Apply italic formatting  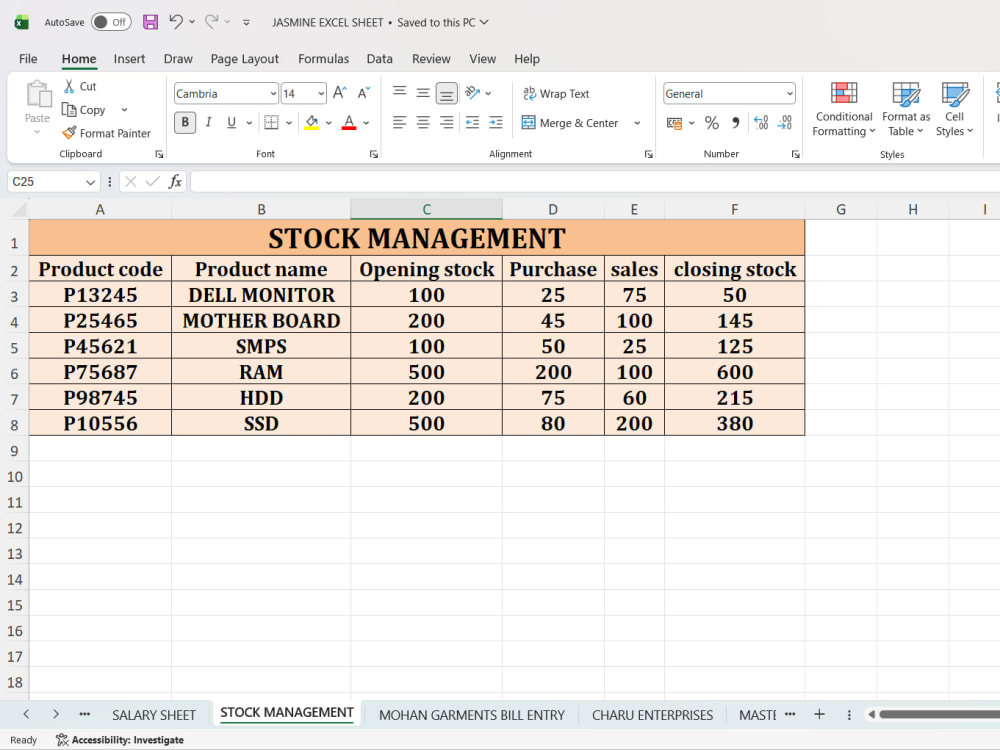coord(209,122)
